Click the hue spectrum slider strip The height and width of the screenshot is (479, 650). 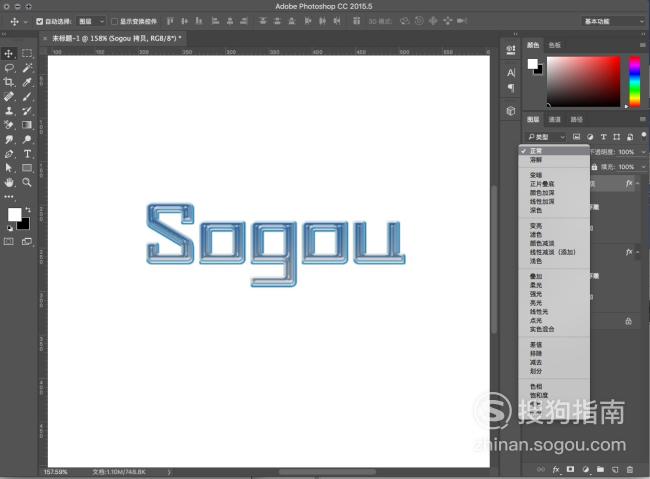635,82
